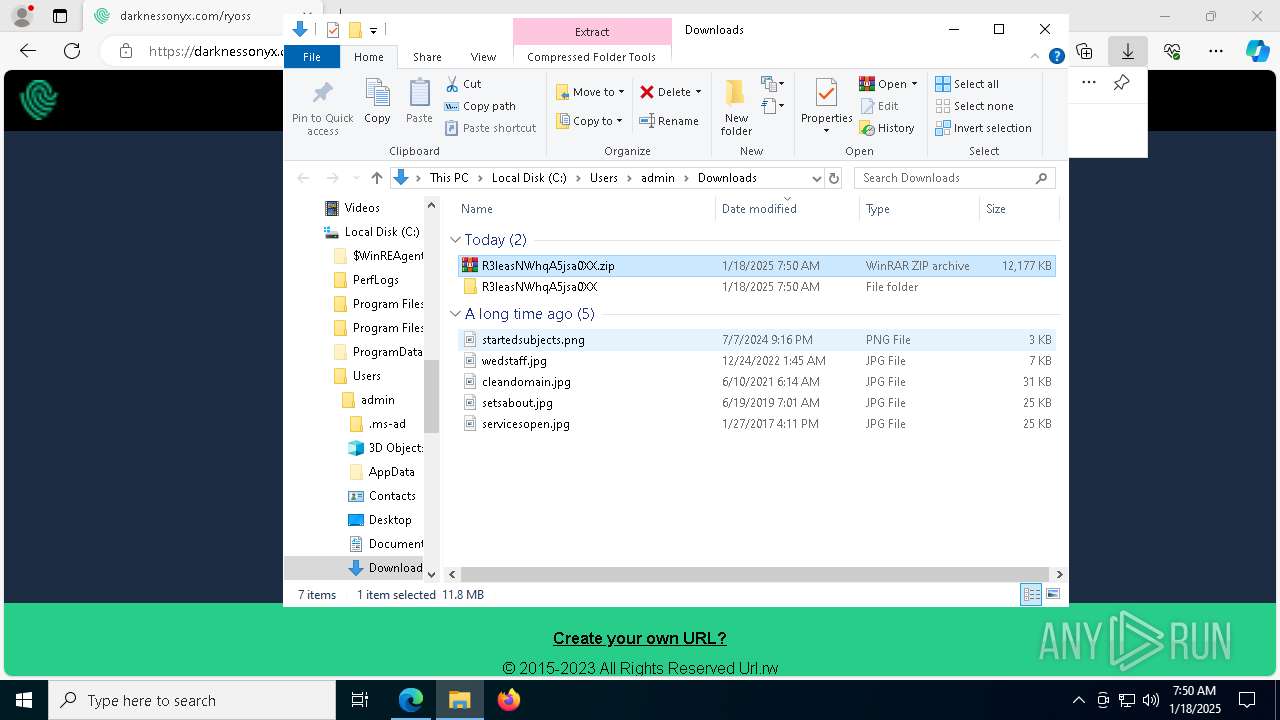This screenshot has height=720, width=1280.
Task: Switch to Large icons view in status bar
Action: click(x=1052, y=595)
